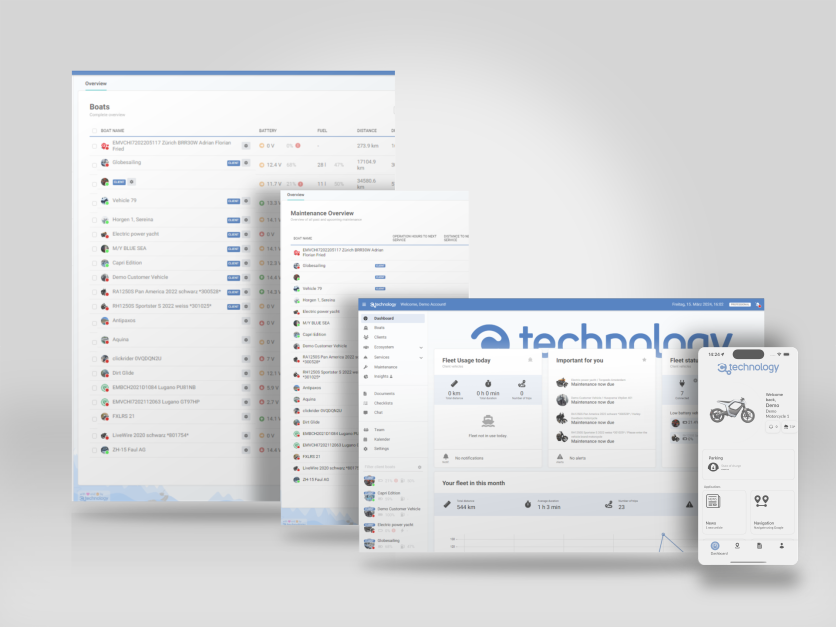Click the white badge in dashboard header
Image resolution: width=836 pixels, height=627 pixels.
[x=739, y=304]
